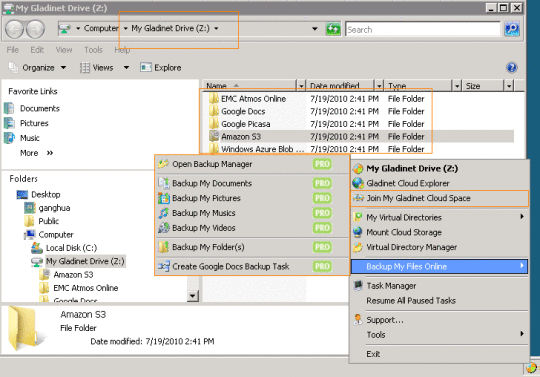This screenshot has width=540, height=377.
Task: Open the View menu
Action: (64, 50)
